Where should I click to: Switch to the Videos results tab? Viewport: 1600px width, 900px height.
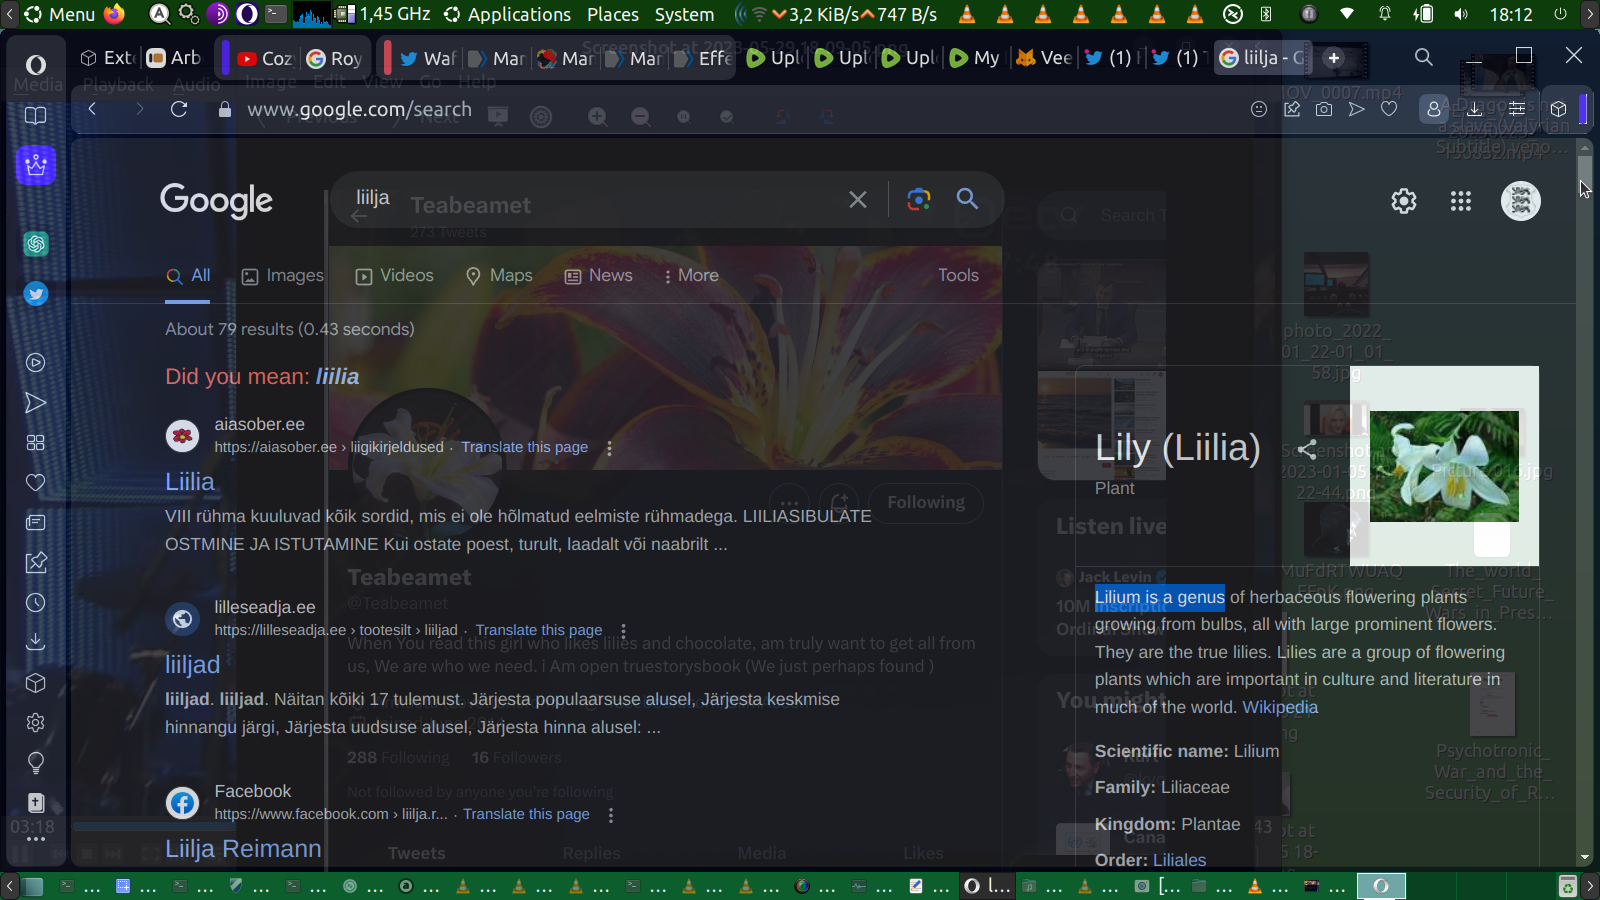pyautogui.click(x=395, y=275)
